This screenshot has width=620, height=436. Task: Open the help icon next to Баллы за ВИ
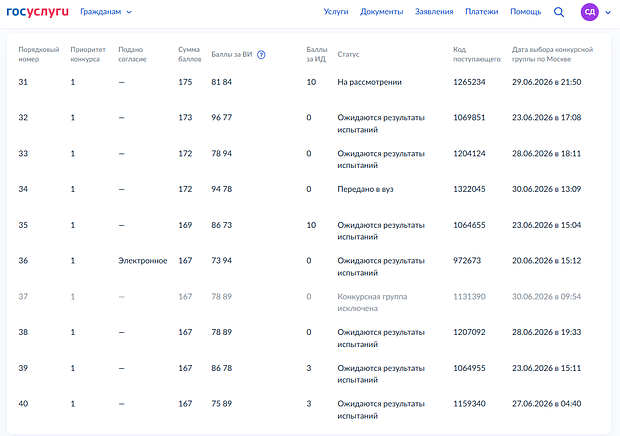pos(261,55)
